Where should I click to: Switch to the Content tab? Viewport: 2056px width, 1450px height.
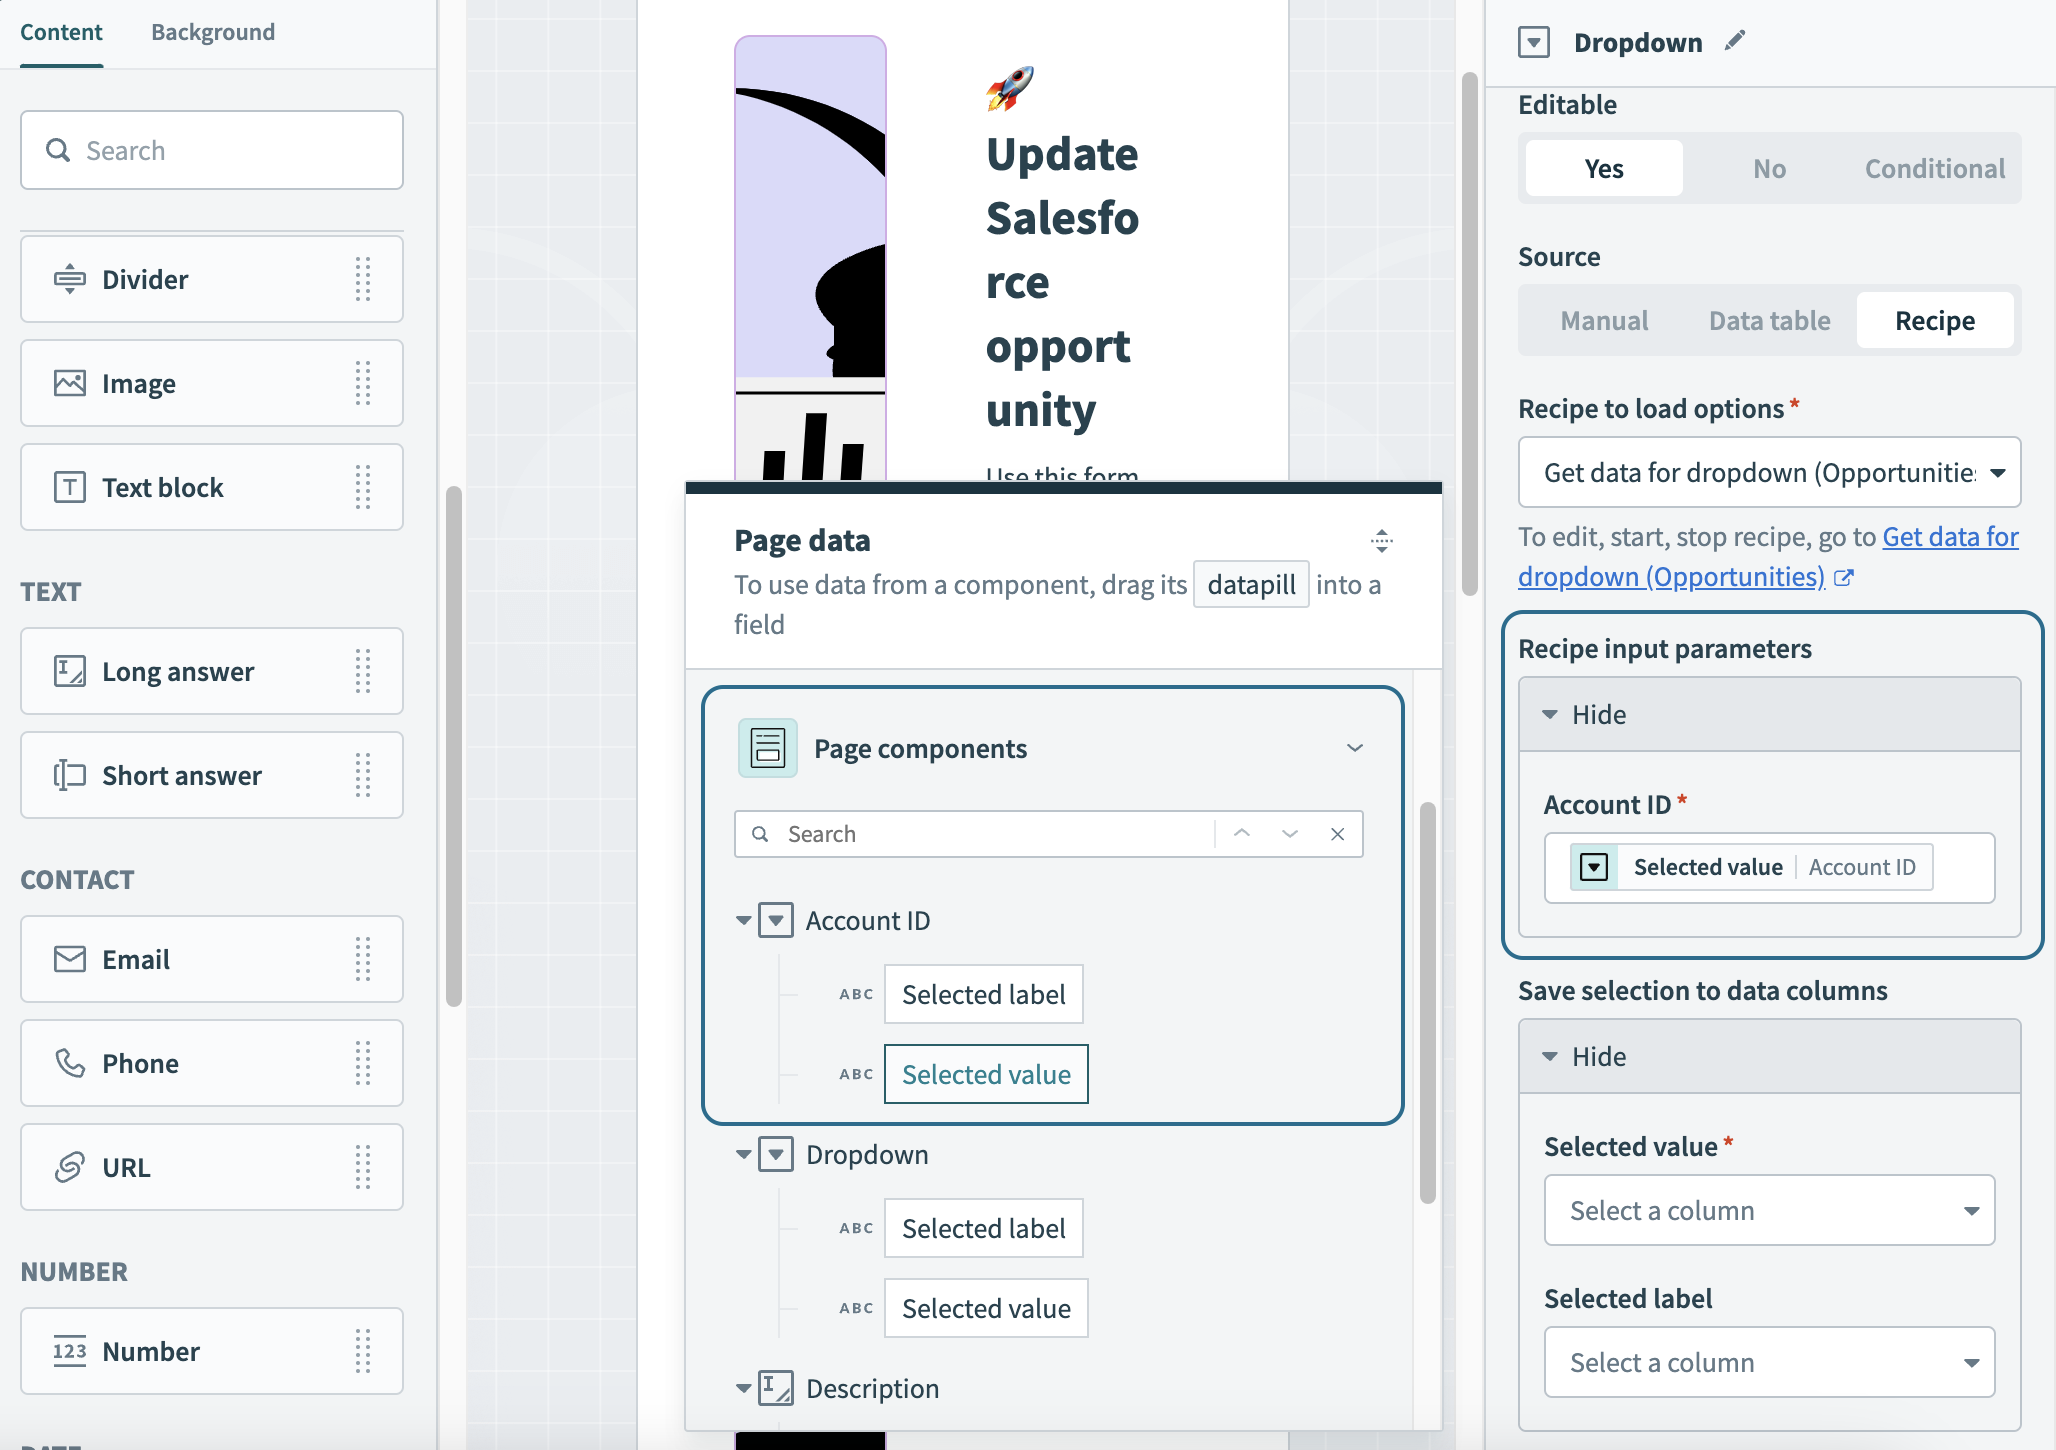click(x=61, y=32)
